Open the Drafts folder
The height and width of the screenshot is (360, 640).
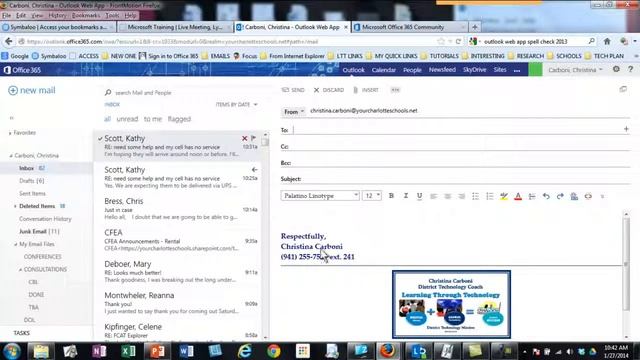[x=31, y=181]
